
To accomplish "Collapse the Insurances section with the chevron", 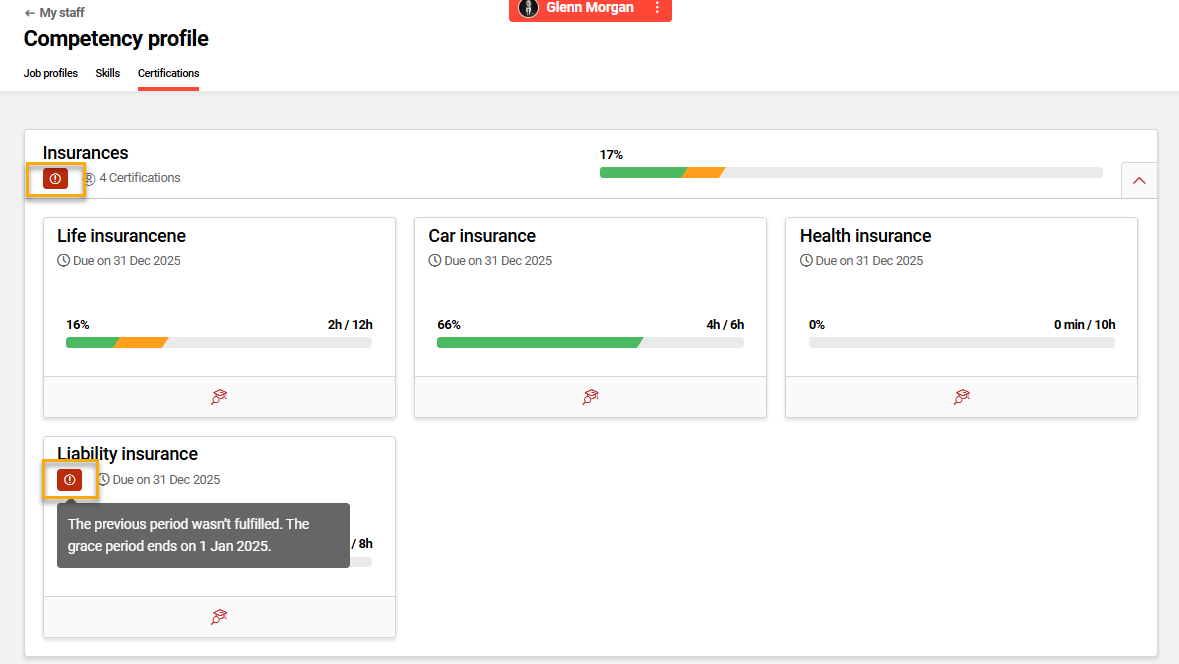I will pyautogui.click(x=1138, y=181).
